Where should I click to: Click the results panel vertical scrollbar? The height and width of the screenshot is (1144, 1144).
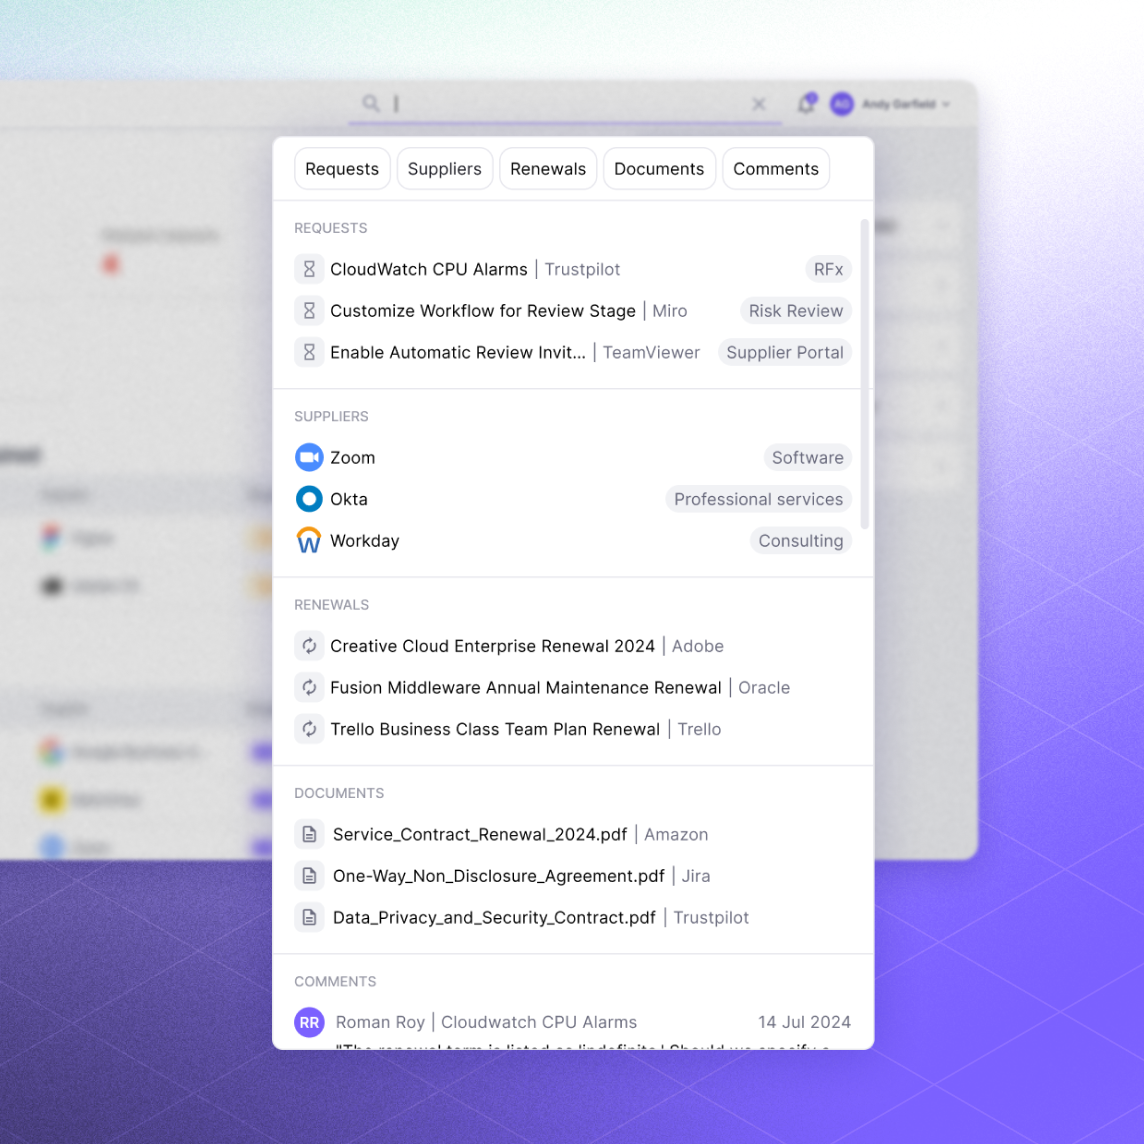pos(865,374)
